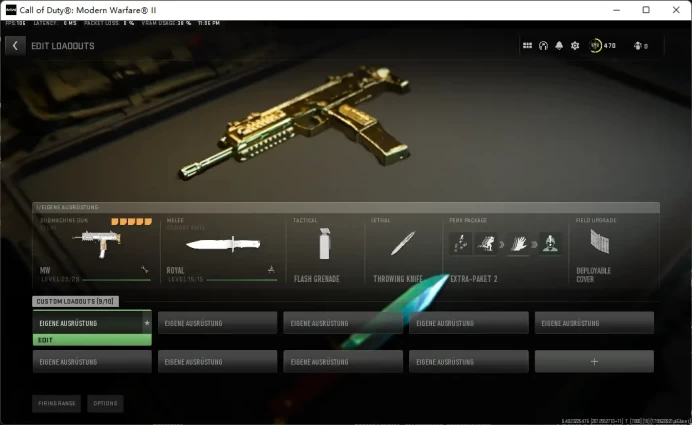Open notifications with the bell icon
Screen dimensions: 692x425
point(559,45)
